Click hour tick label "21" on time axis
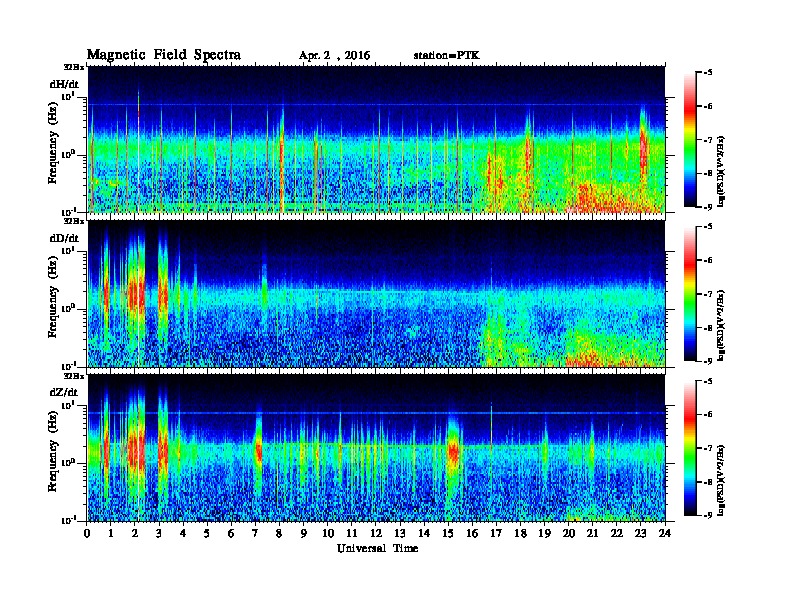Screen dimensions: 792x612 [x=592, y=533]
